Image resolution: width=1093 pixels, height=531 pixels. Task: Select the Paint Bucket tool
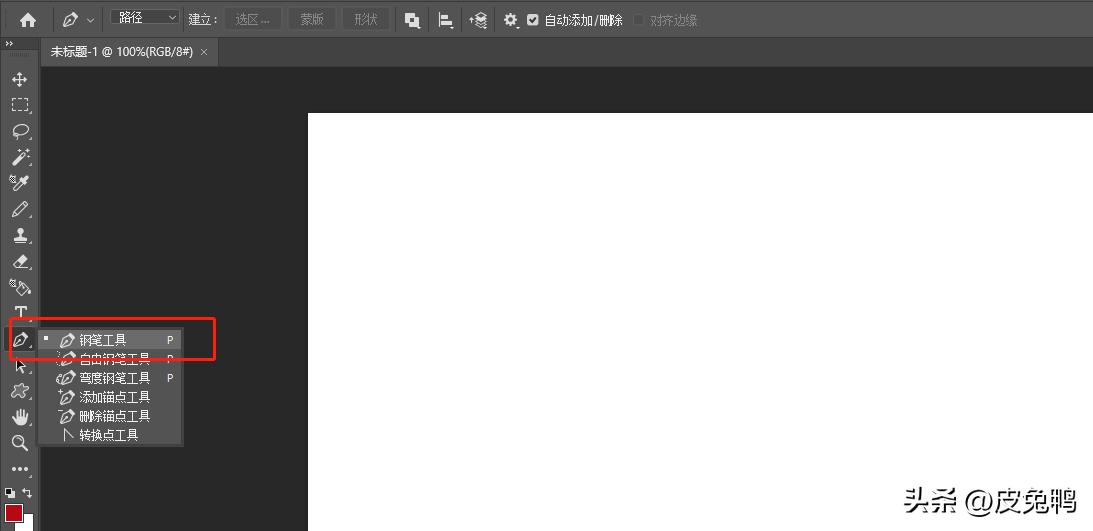click(20, 287)
